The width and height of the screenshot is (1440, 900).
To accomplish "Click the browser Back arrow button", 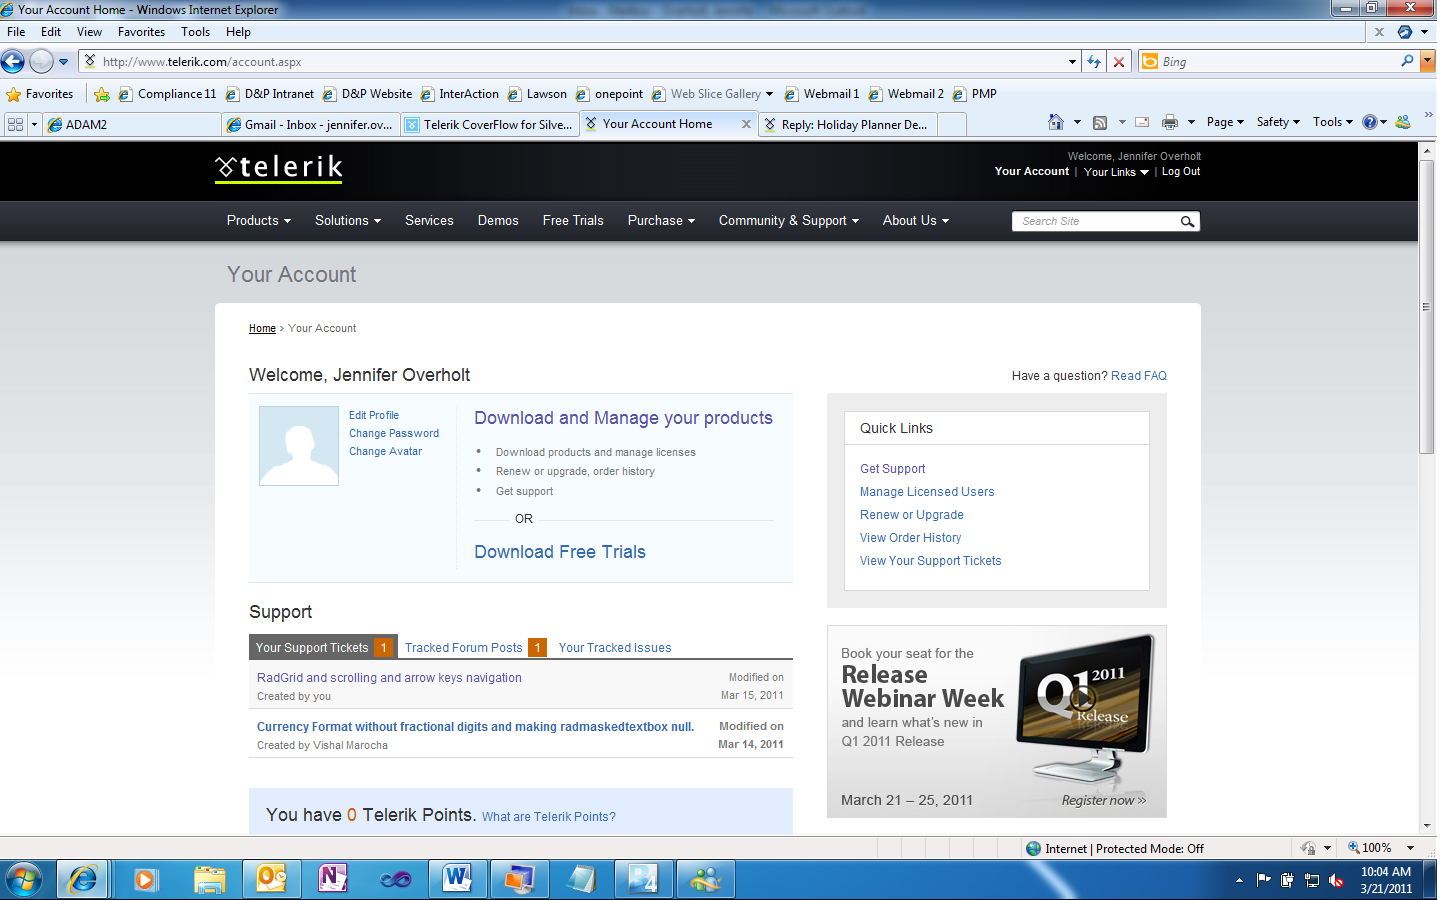I will [x=13, y=61].
